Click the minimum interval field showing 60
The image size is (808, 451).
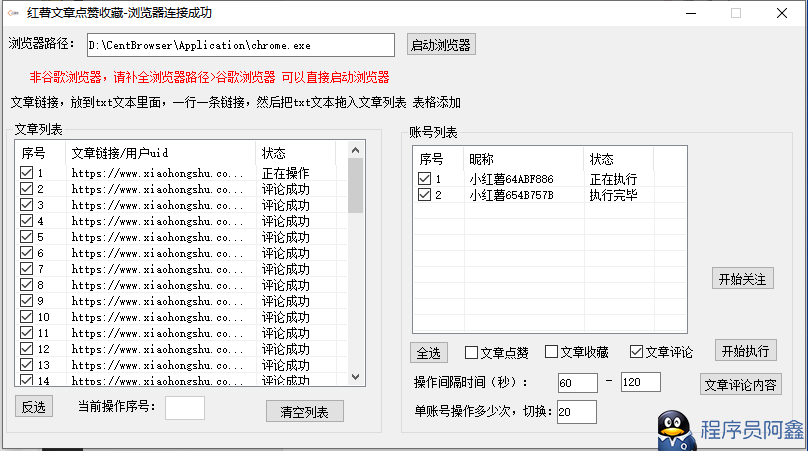[578, 383]
